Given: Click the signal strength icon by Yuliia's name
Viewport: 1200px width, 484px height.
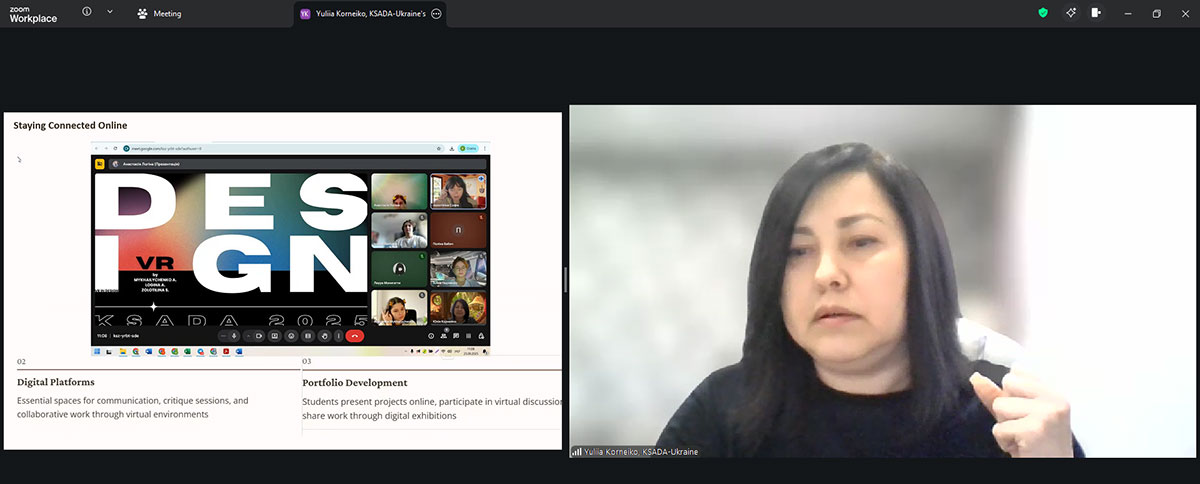Looking at the screenshot, I should 576,452.
